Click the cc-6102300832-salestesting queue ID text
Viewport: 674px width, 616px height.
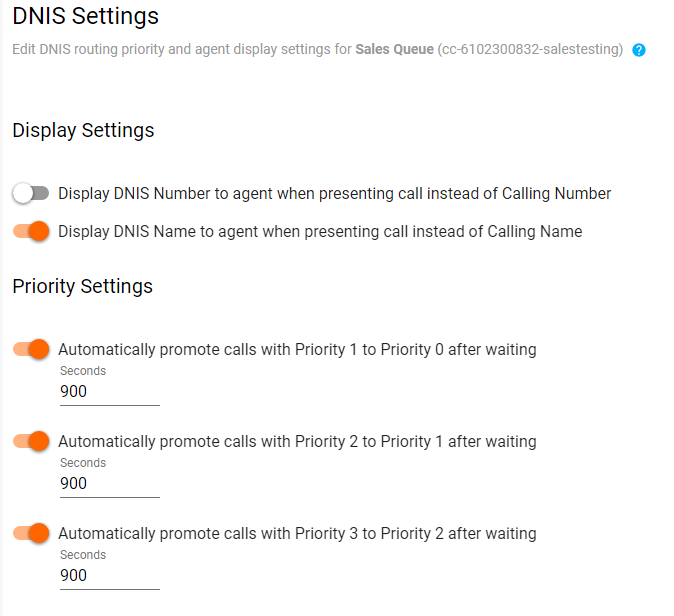pos(530,49)
